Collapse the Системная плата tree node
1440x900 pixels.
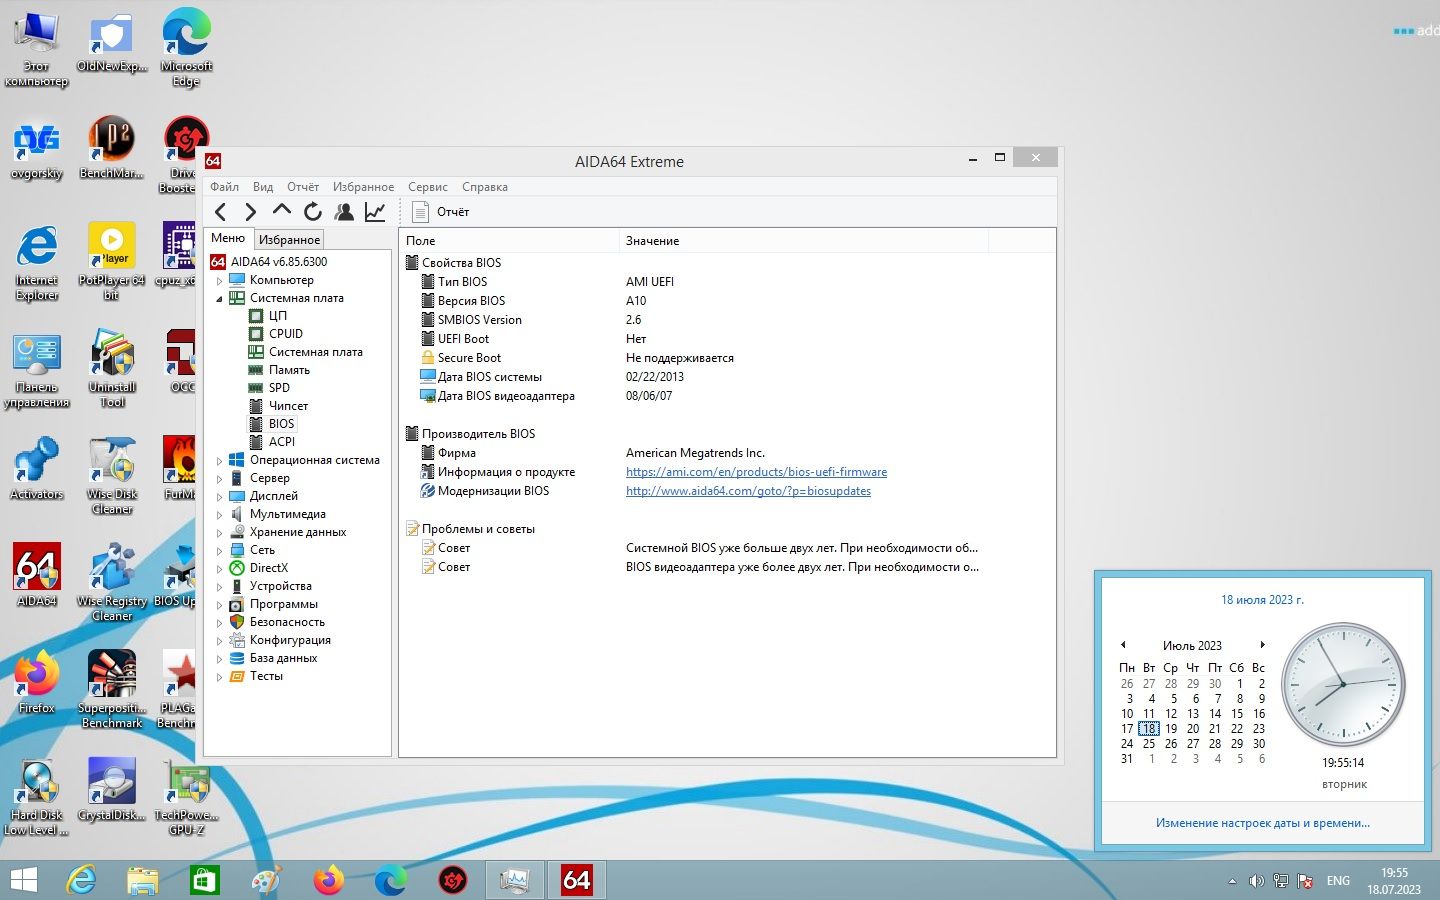tap(219, 299)
